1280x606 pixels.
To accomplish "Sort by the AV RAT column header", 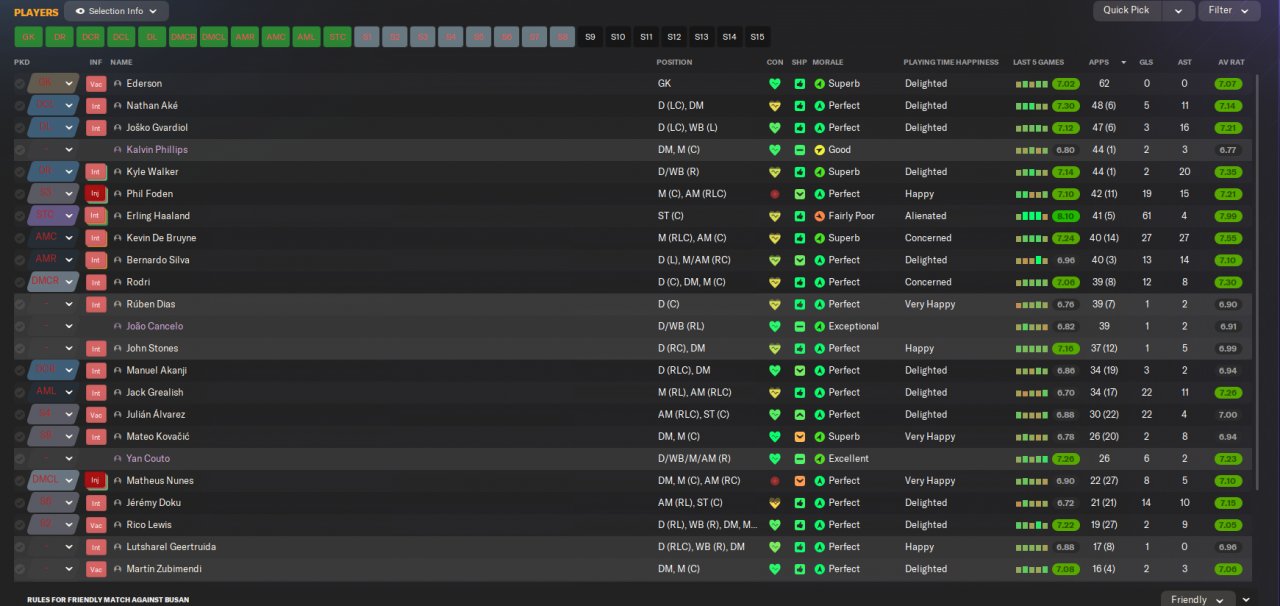I will pyautogui.click(x=1231, y=62).
